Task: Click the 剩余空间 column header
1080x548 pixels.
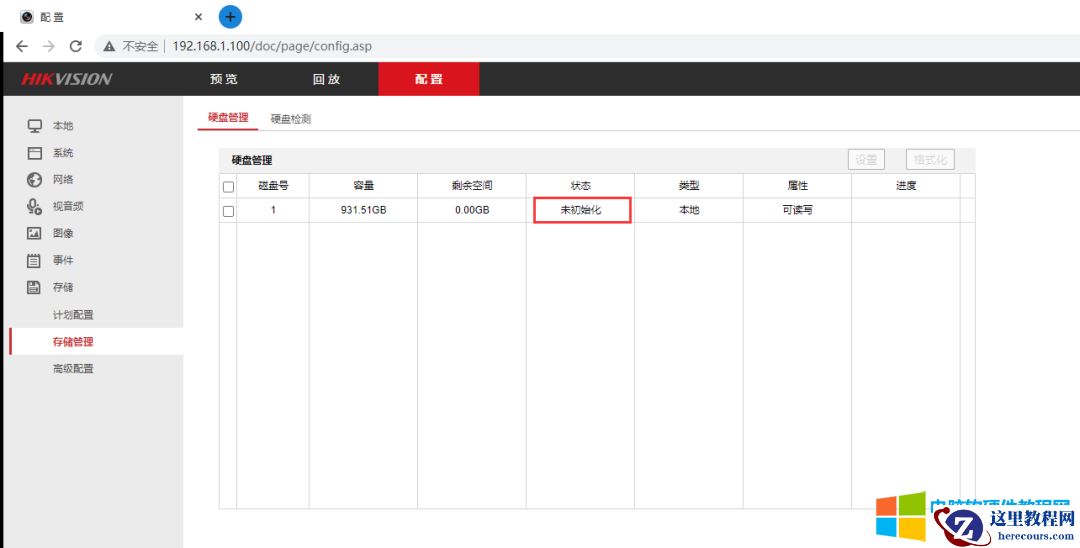Action: pos(472,186)
